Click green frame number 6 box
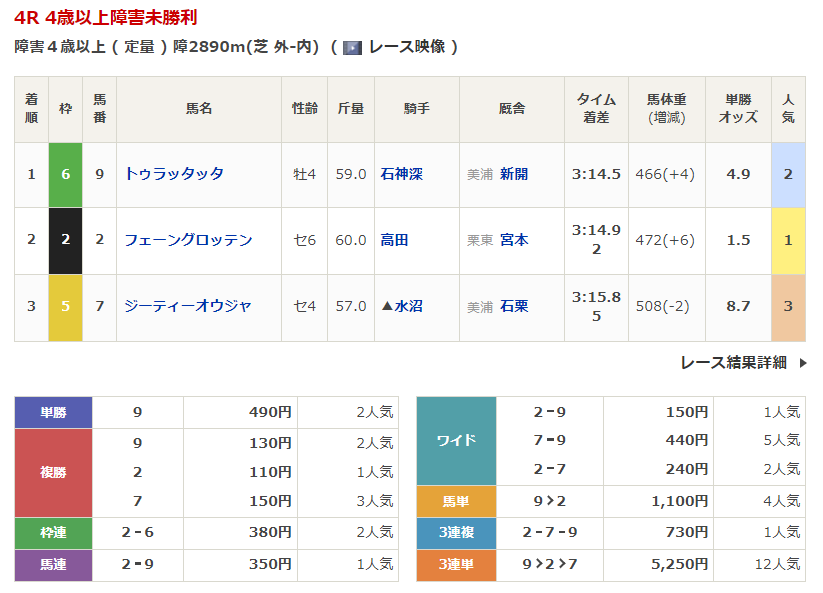This screenshot has height=593, width=823. (66, 174)
